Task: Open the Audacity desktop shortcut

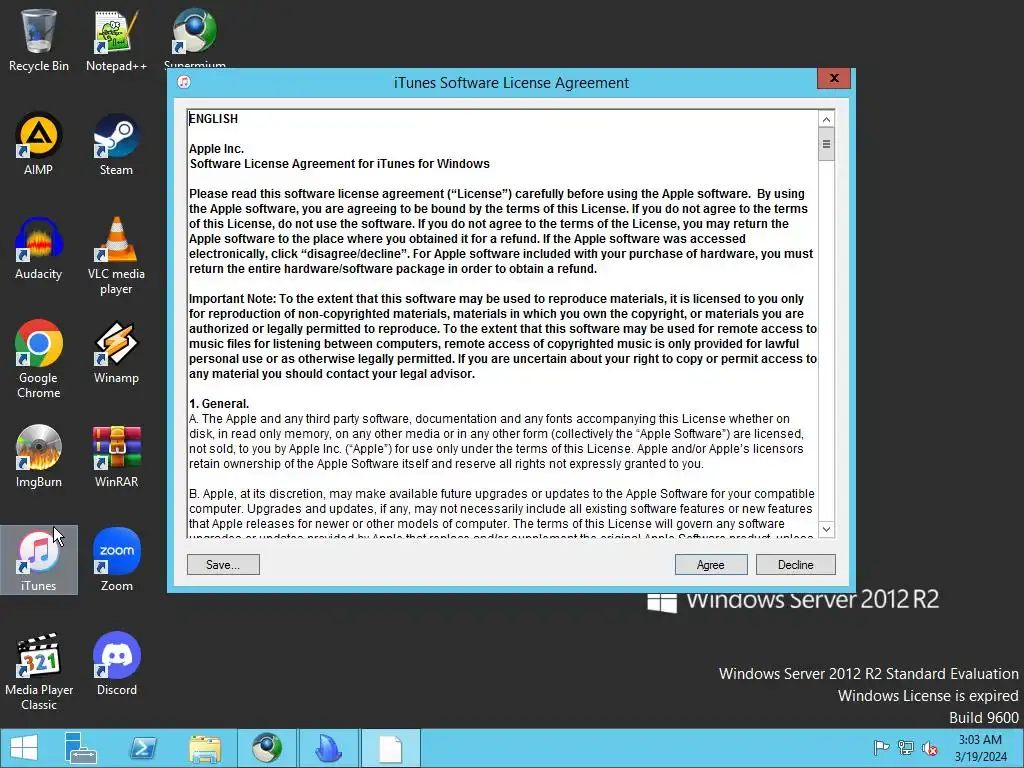Action: coord(39,248)
